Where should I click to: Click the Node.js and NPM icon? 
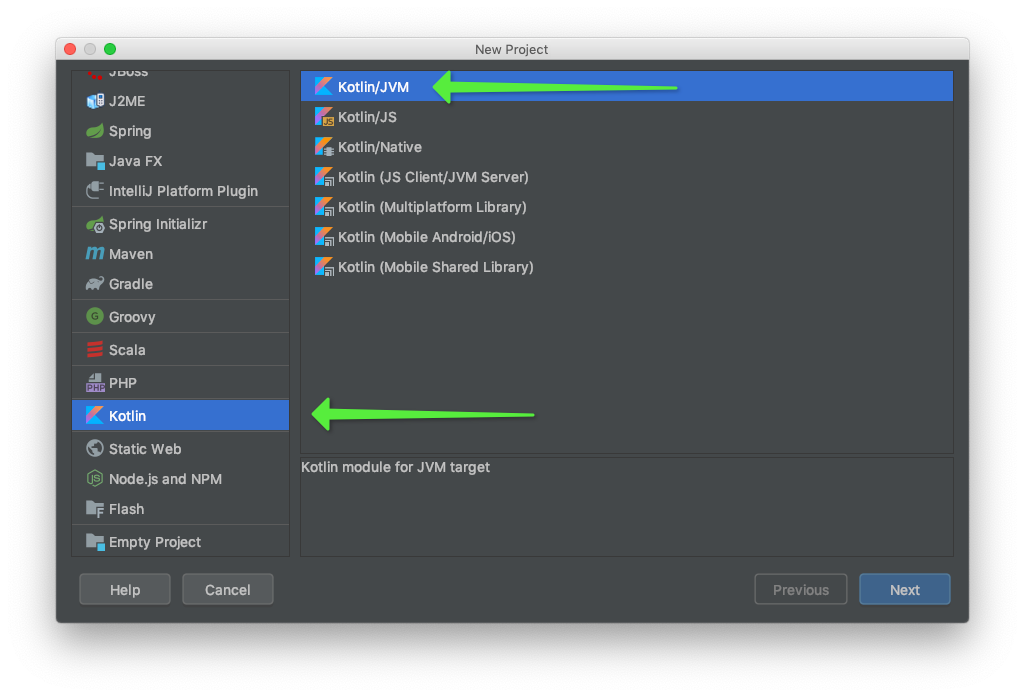[95, 479]
